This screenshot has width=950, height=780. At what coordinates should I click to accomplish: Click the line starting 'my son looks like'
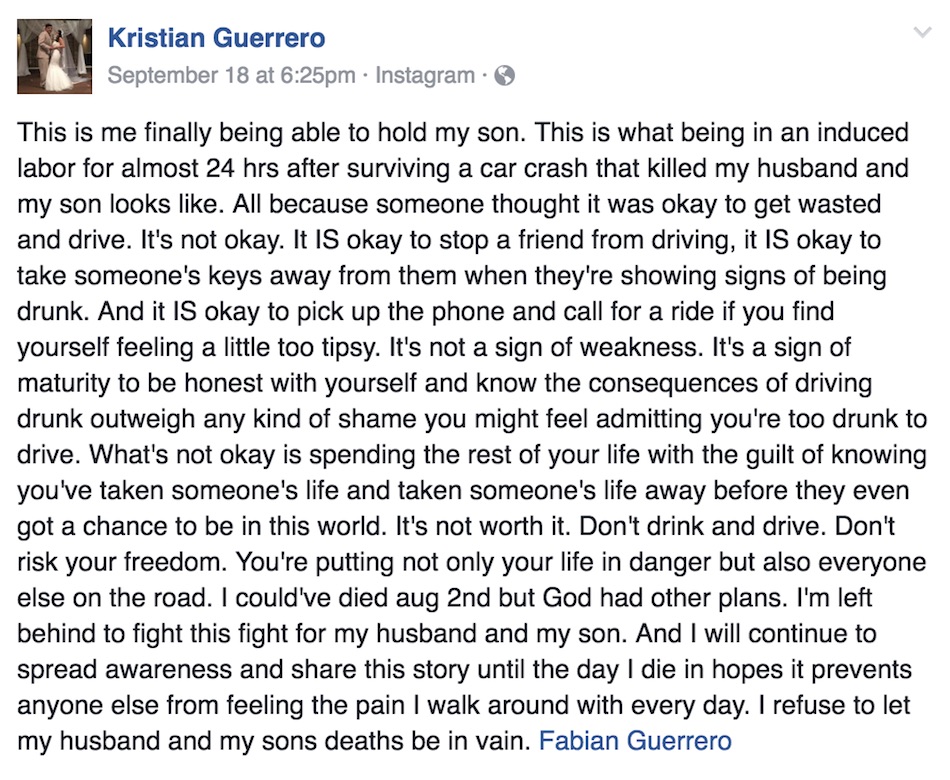coord(449,204)
